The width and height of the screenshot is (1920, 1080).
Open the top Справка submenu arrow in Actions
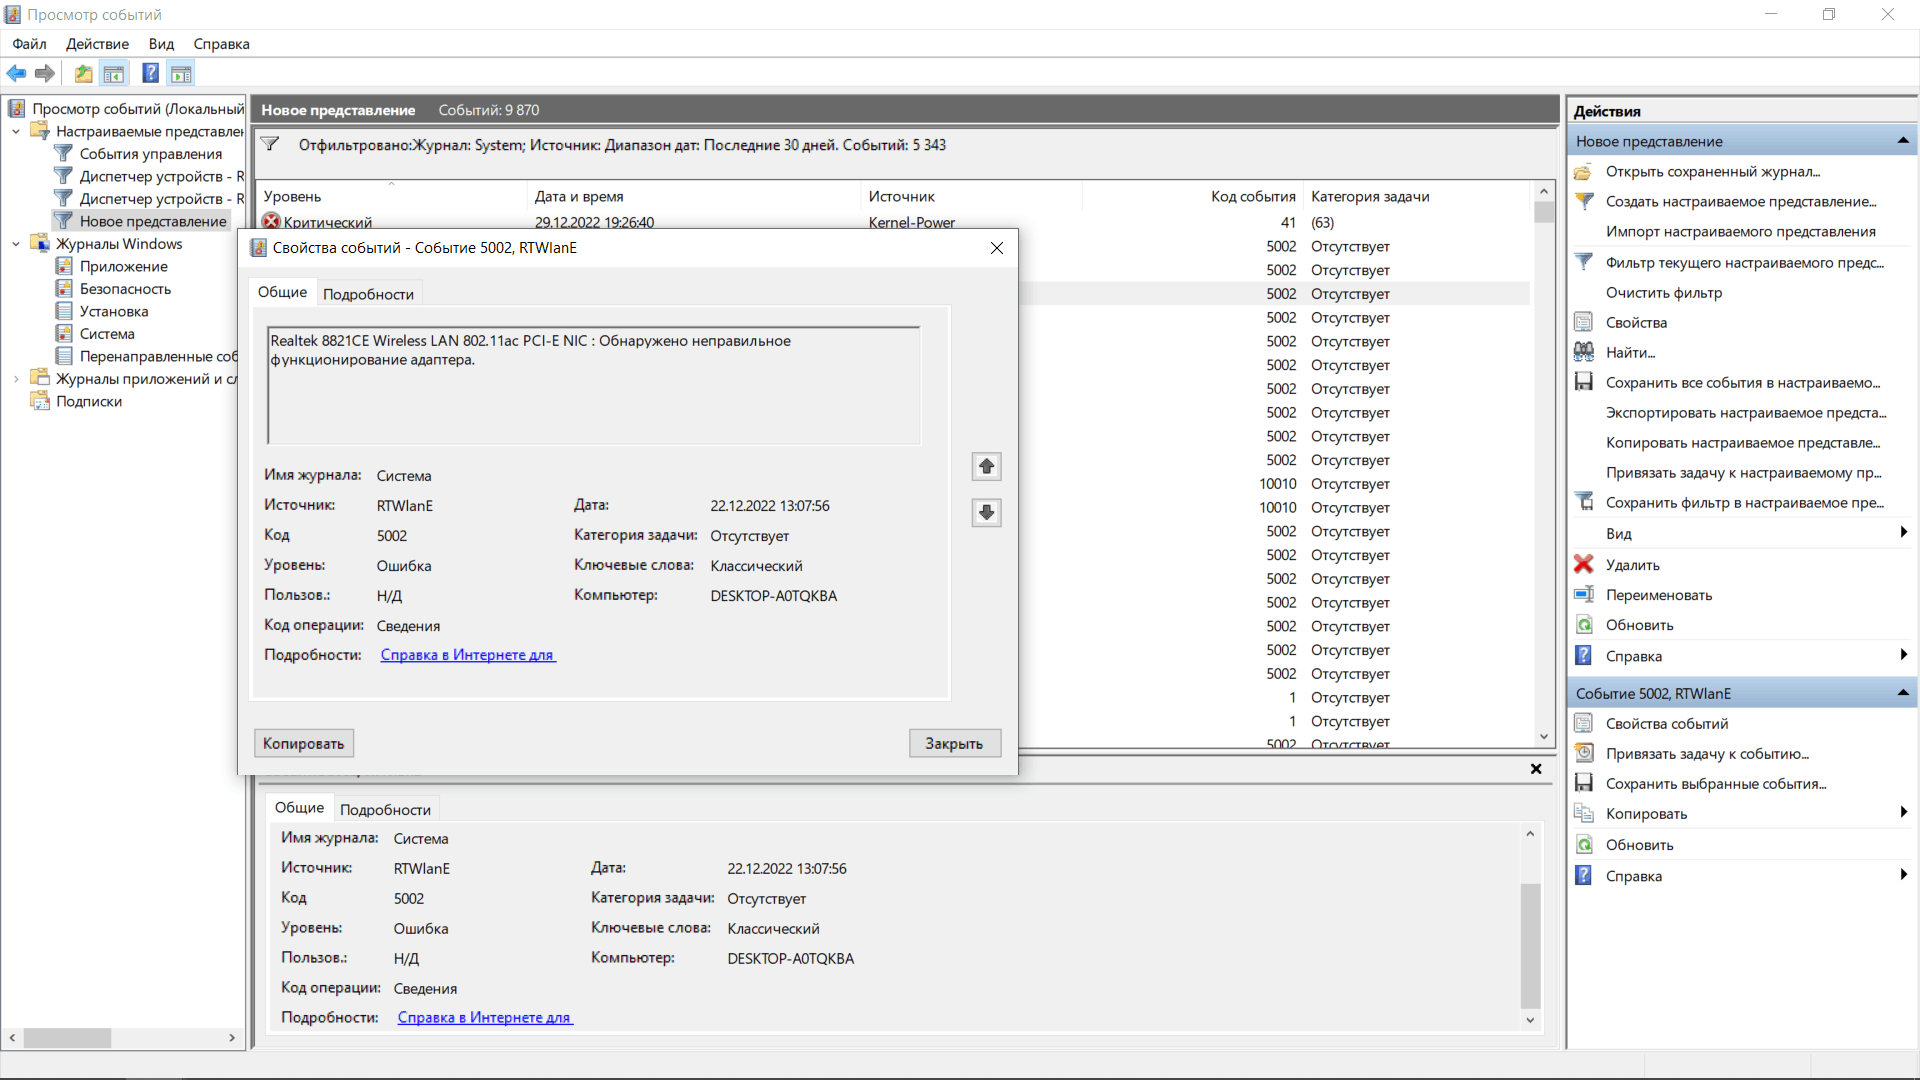(x=1904, y=655)
